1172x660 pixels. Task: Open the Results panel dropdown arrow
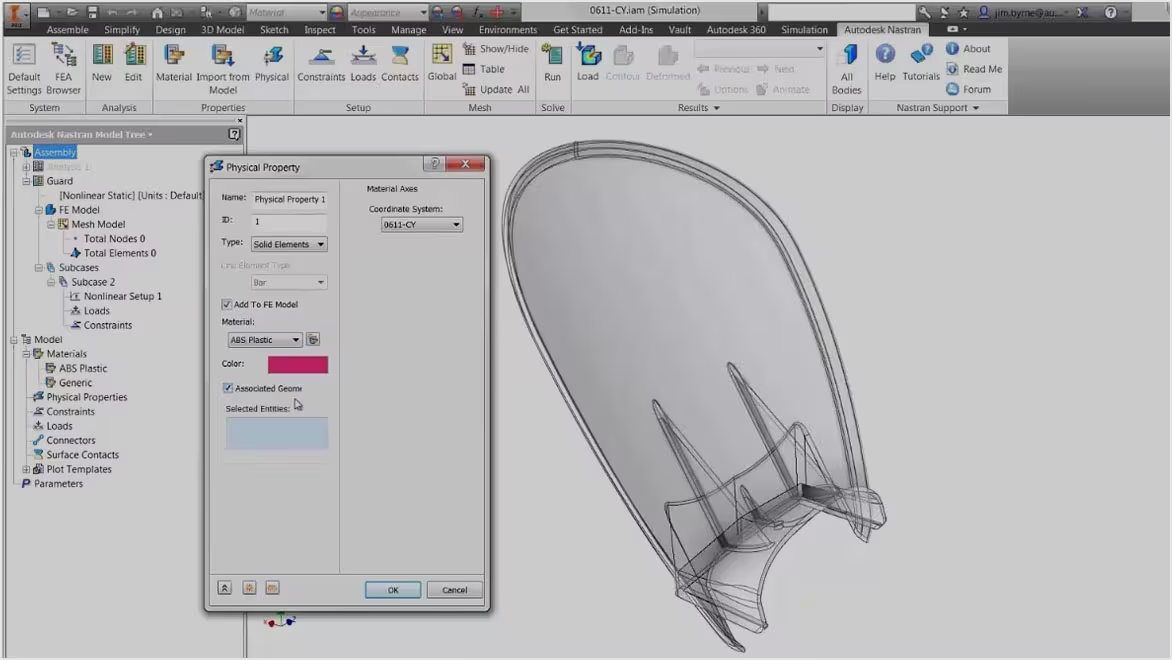click(x=717, y=108)
